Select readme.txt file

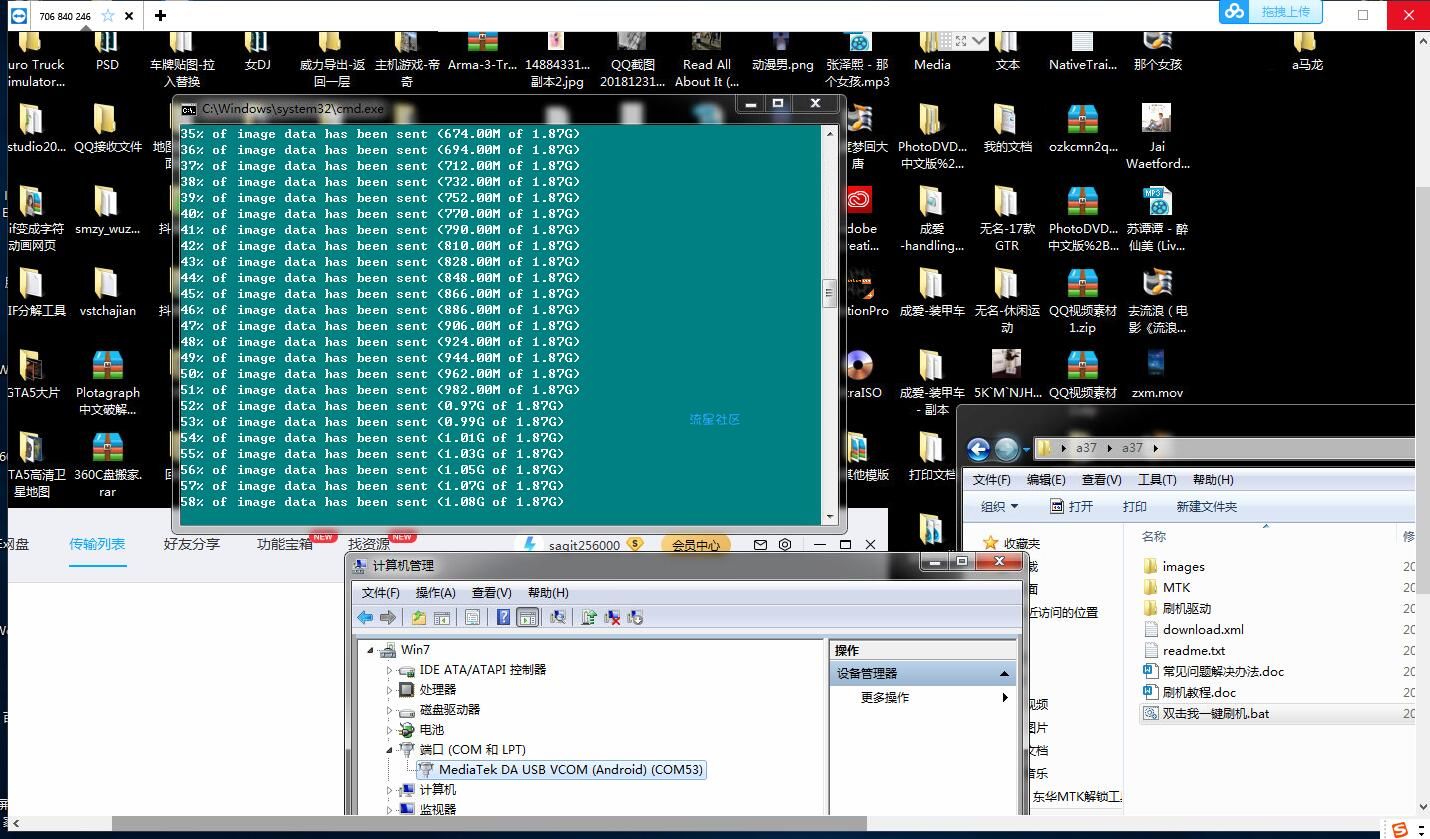(x=1183, y=651)
